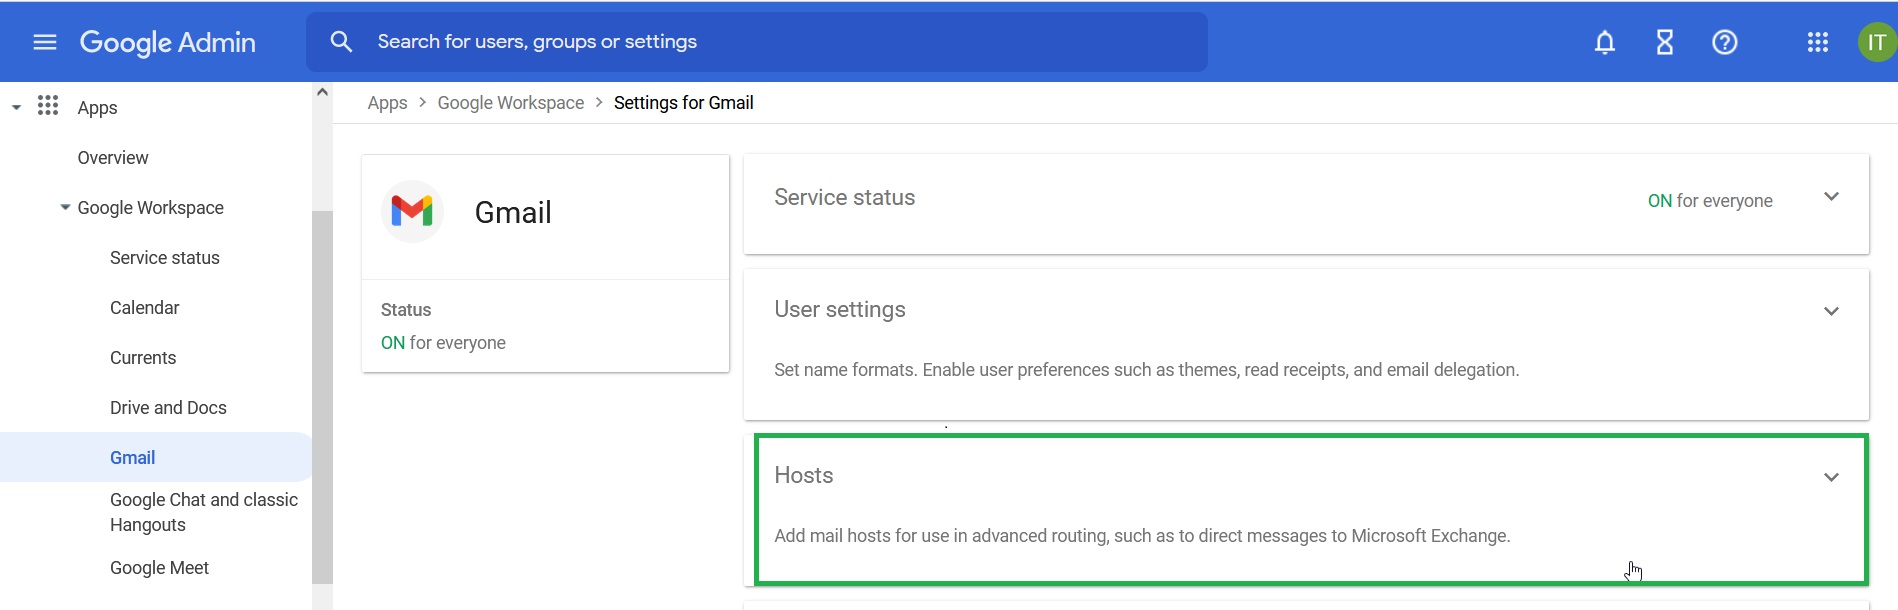Click the Service status panel heading
1898x610 pixels.
pyautogui.click(x=845, y=198)
